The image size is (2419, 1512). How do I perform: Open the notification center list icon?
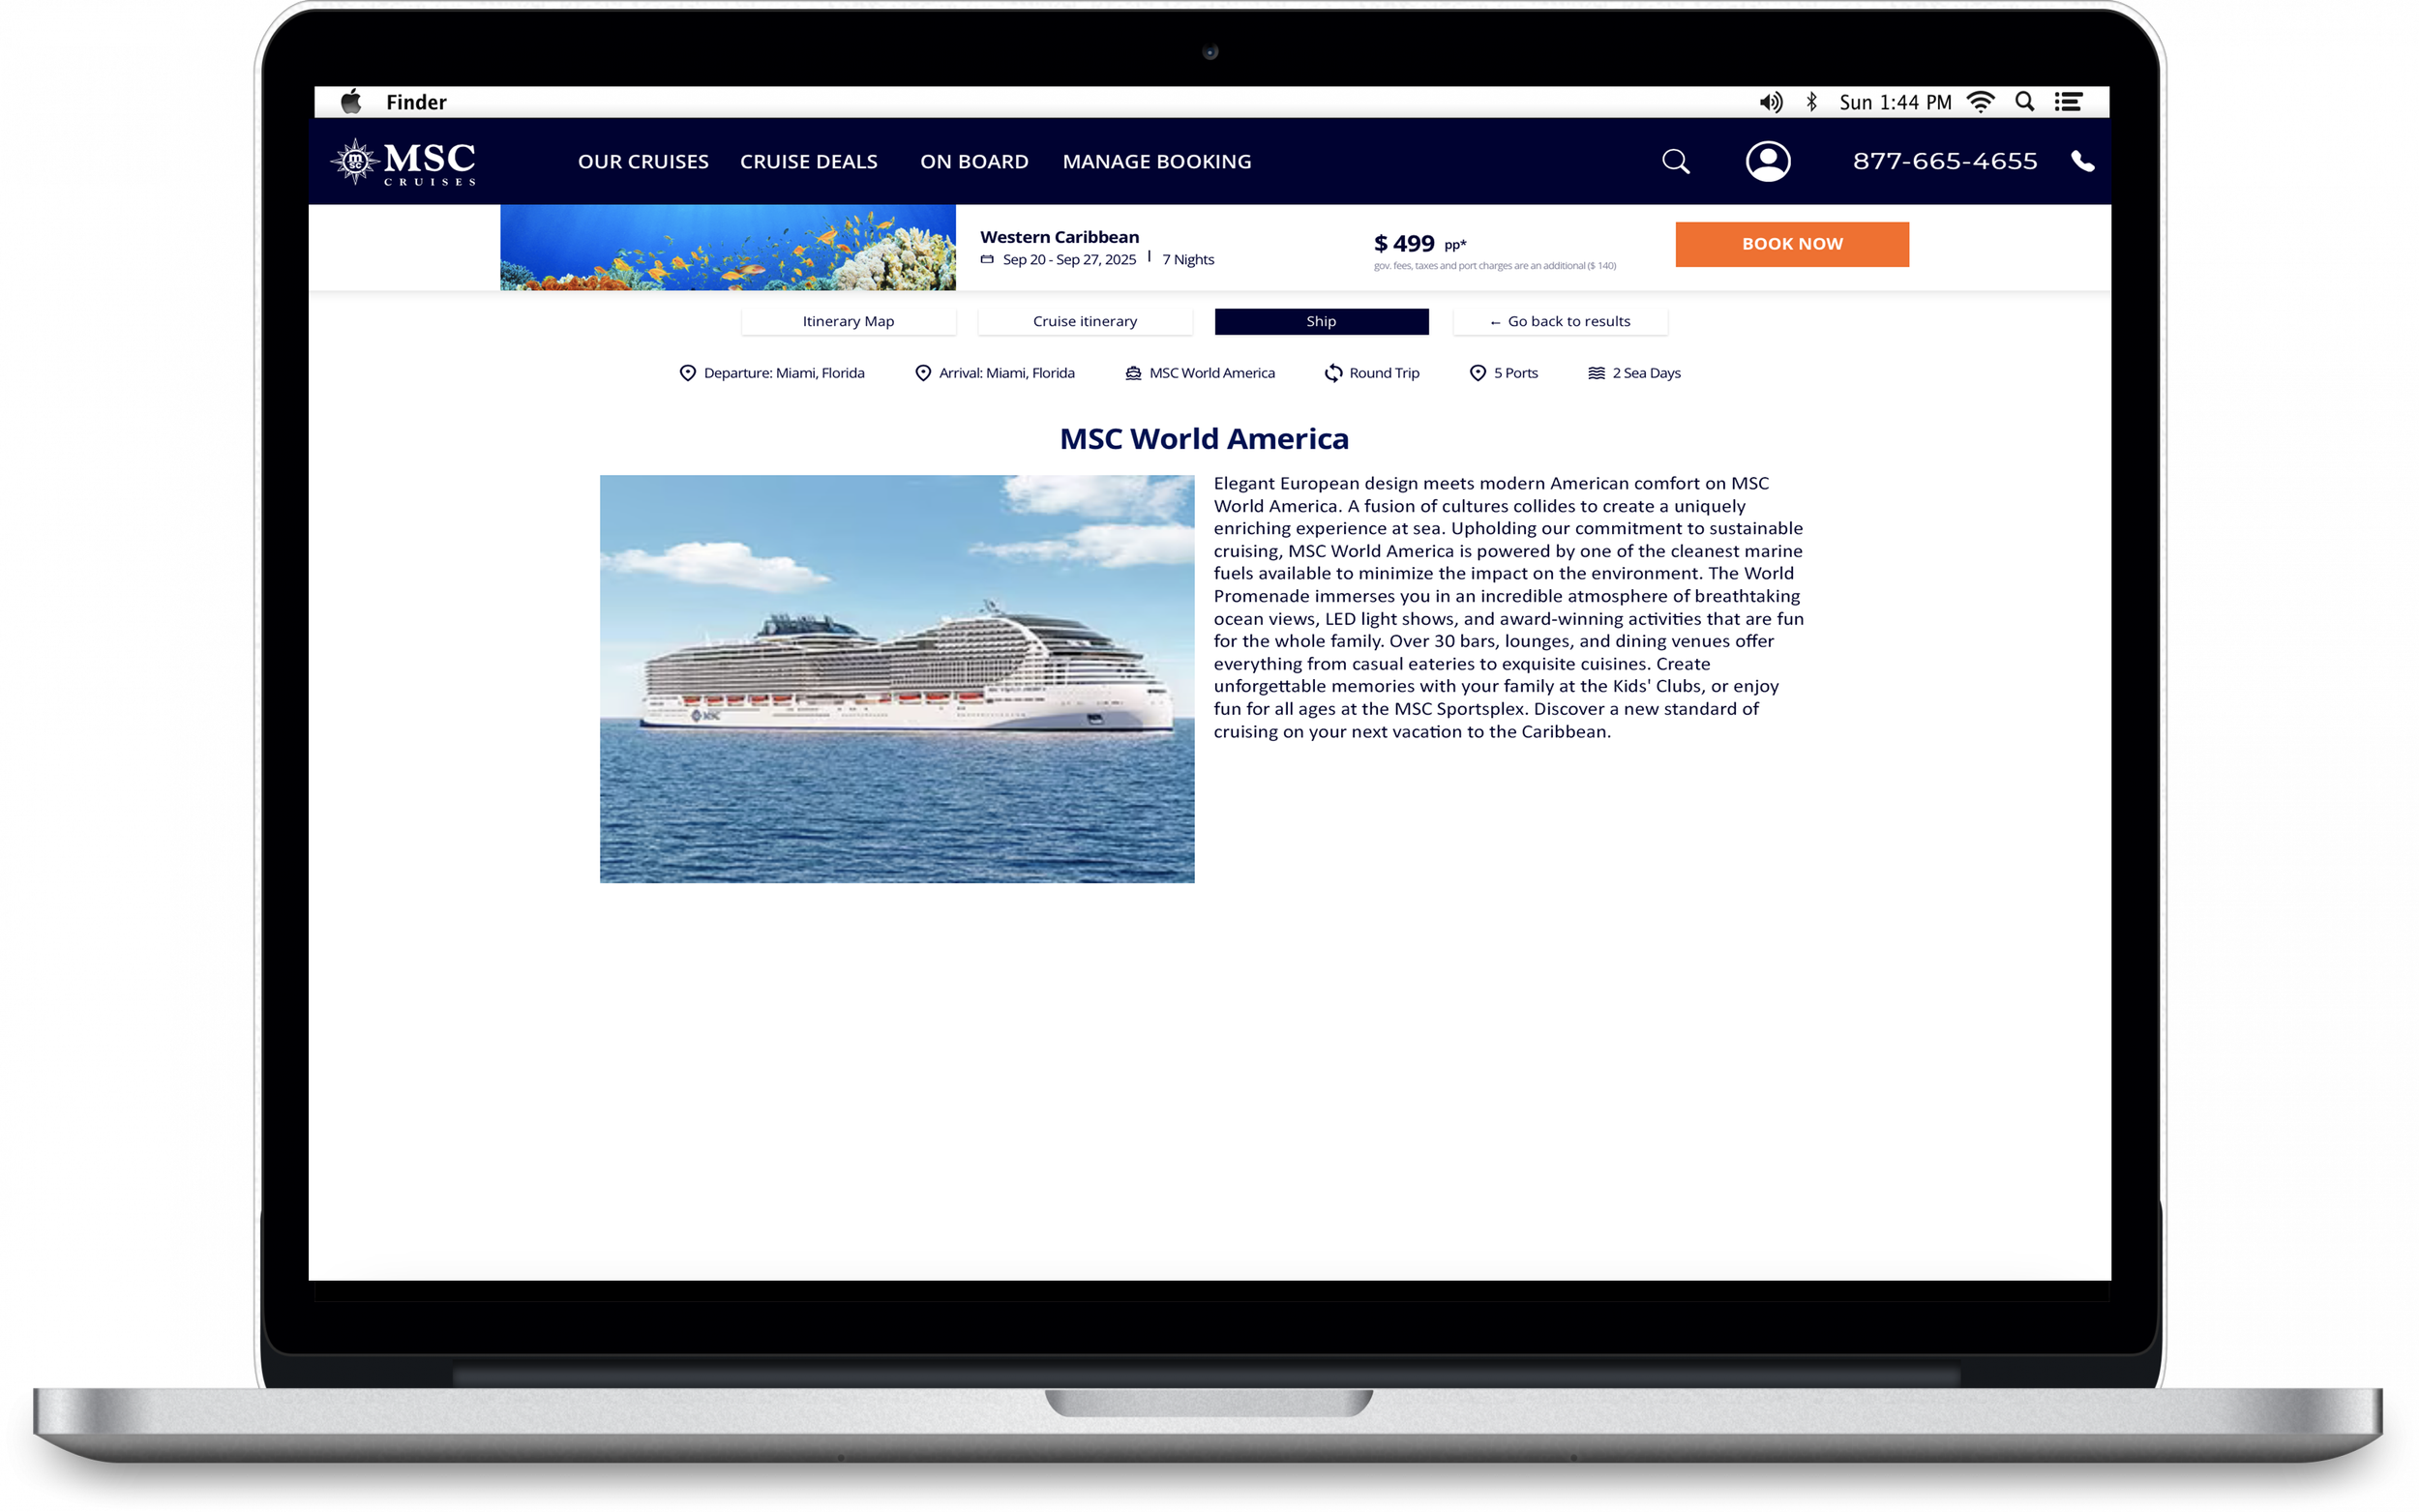point(2069,102)
